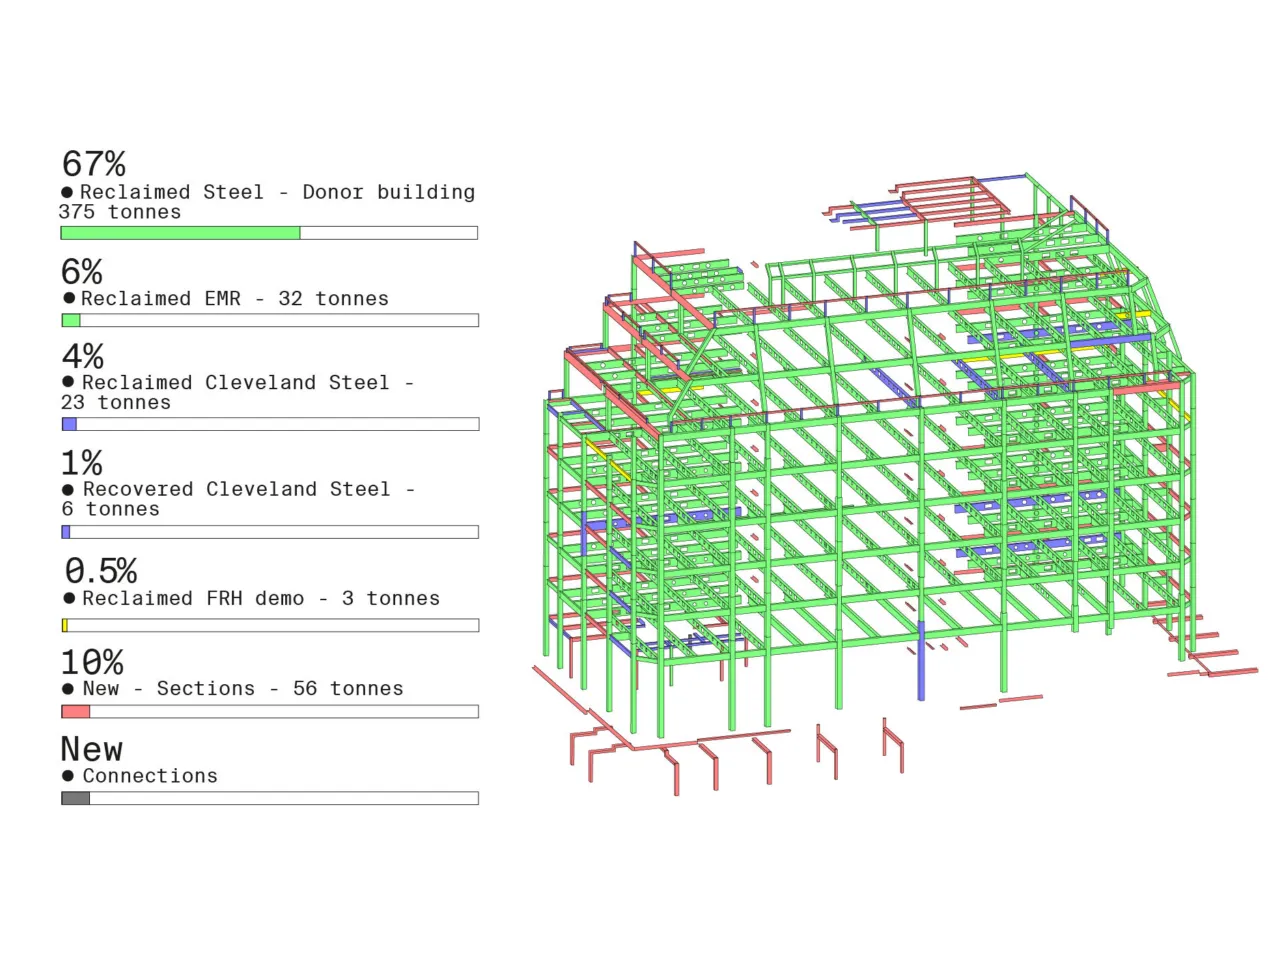Click the "New - Sections - 56 tonnes" label

(243, 689)
